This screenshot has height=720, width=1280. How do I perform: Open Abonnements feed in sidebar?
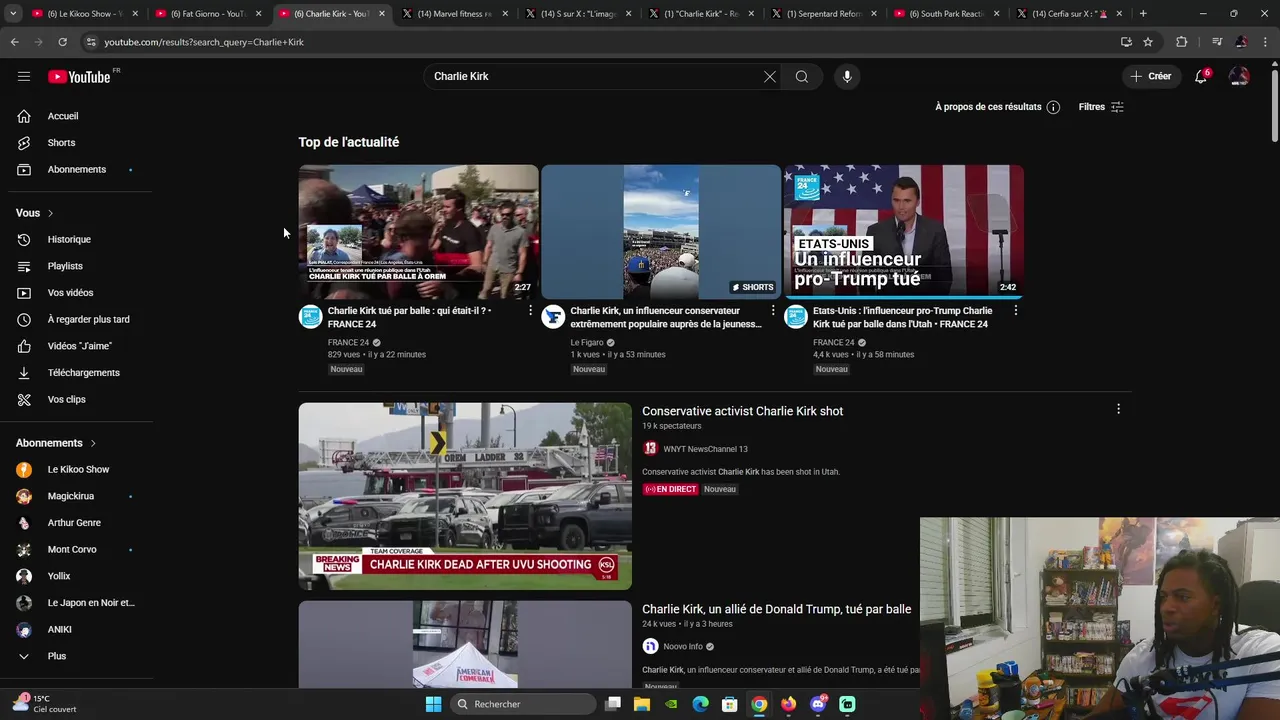pyautogui.click(x=78, y=169)
